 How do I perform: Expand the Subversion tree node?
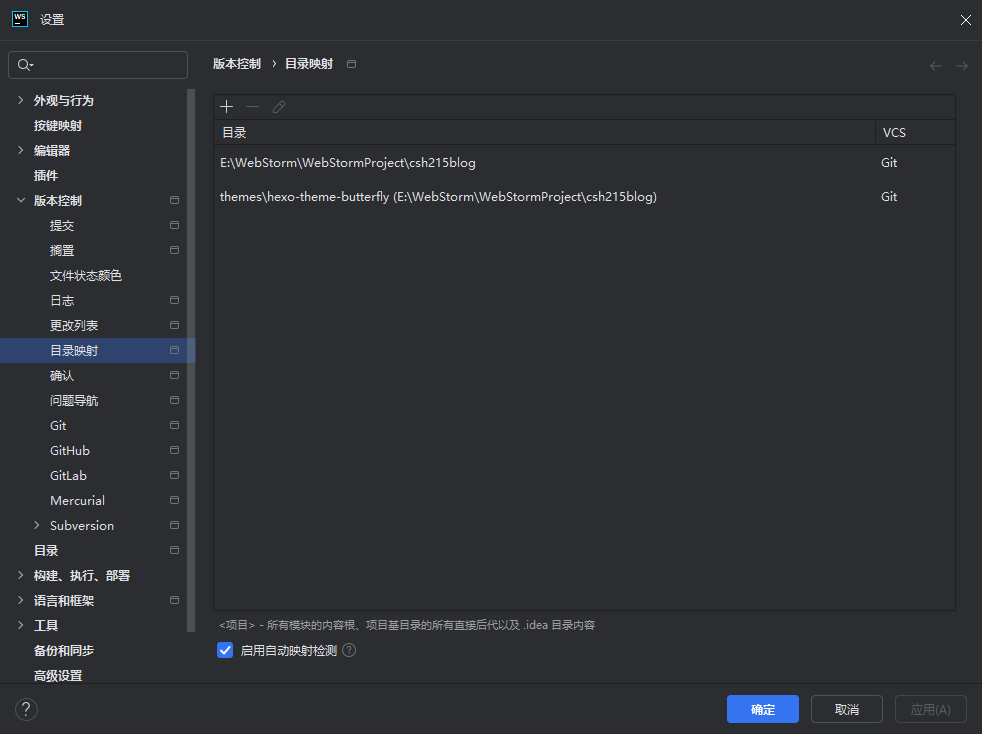click(x=37, y=525)
